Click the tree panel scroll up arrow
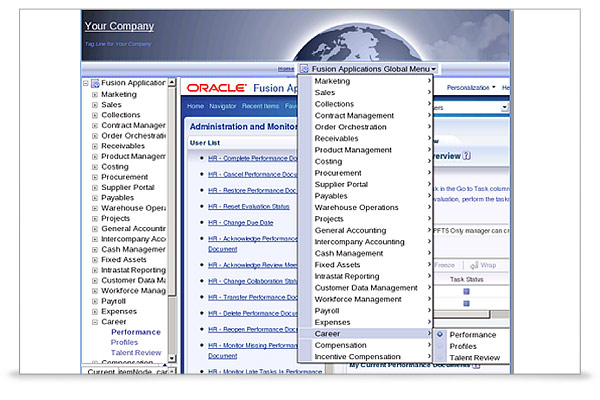600x400 pixels. pyautogui.click(x=172, y=82)
